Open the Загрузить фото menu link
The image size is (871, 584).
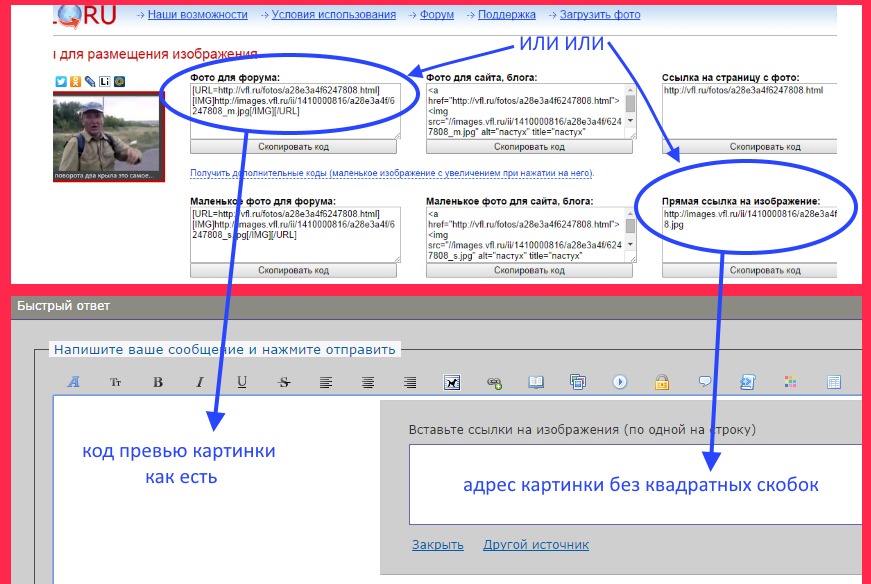pos(599,15)
